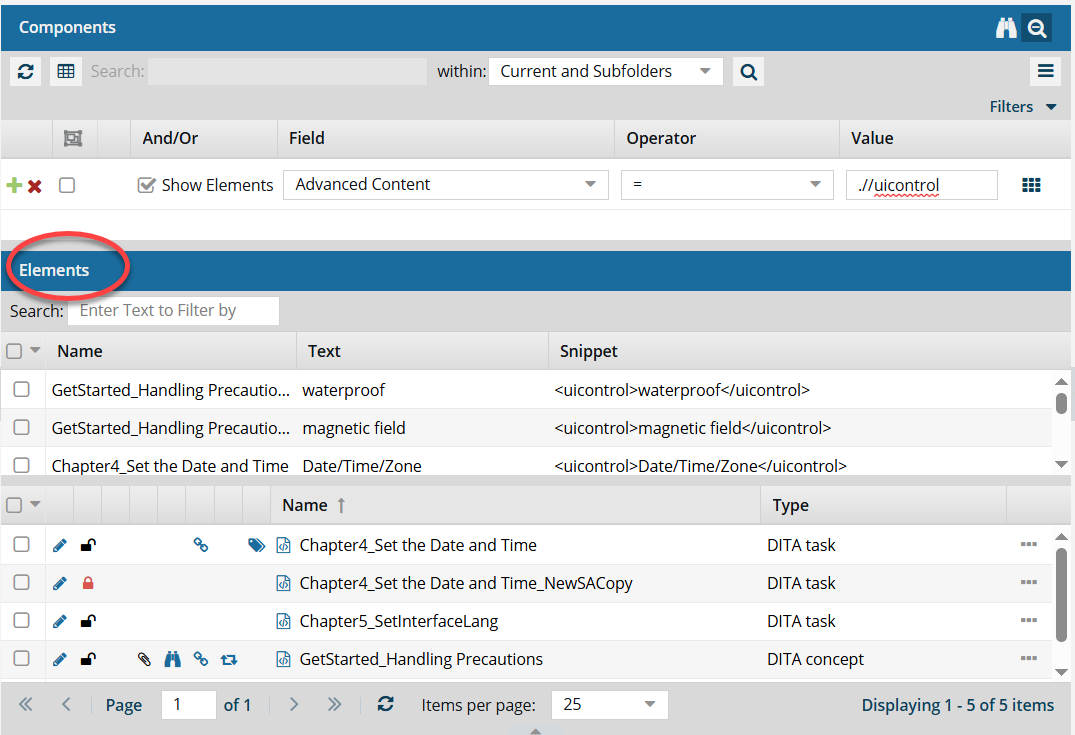The height and width of the screenshot is (735, 1075).
Task: Click the pencil edit icon for Chapter4_Set the Date and Time
Action: [60, 545]
